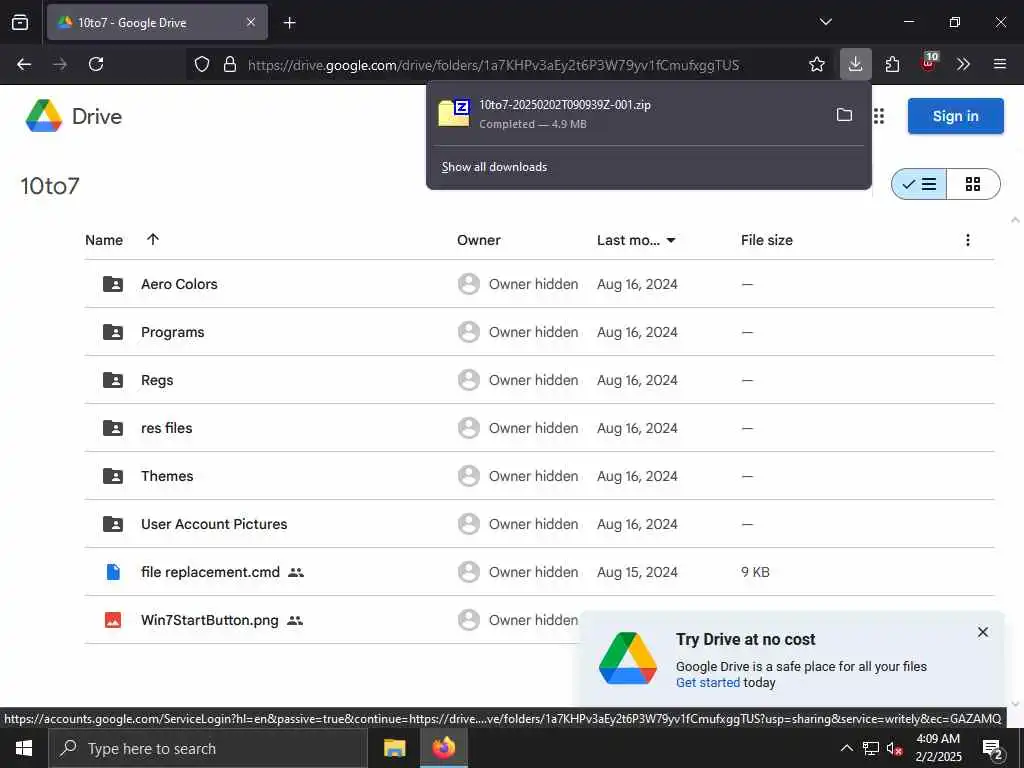Show more tools overflow chevron
This screenshot has width=1024, height=768.
tap(963, 64)
